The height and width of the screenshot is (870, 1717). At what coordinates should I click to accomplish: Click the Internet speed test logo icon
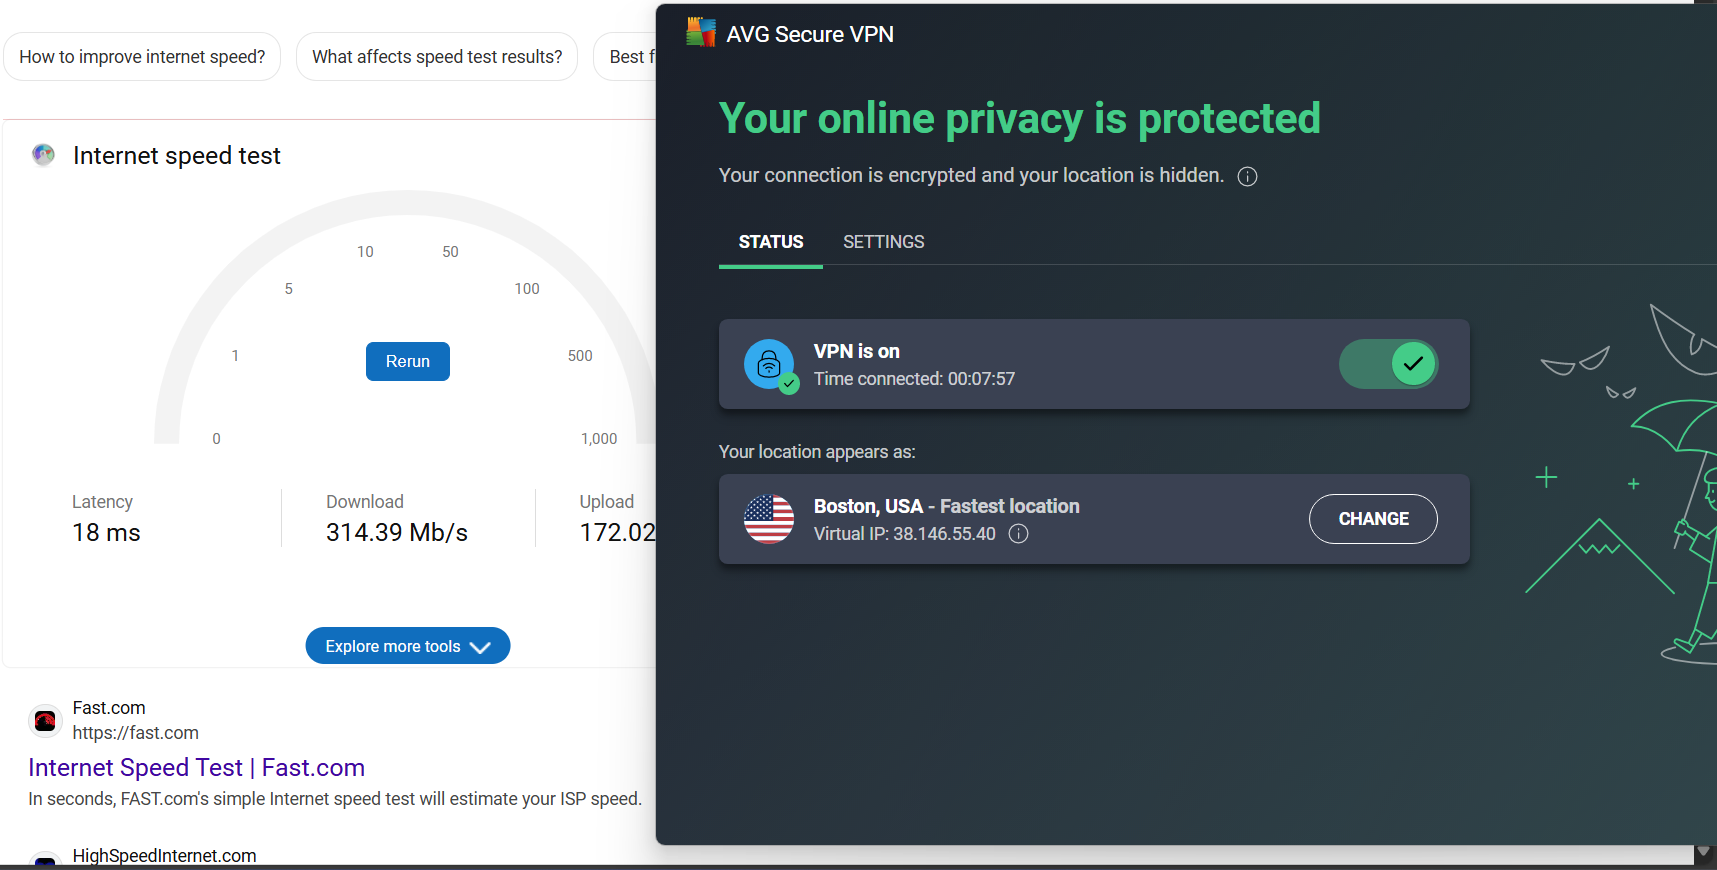click(x=43, y=155)
